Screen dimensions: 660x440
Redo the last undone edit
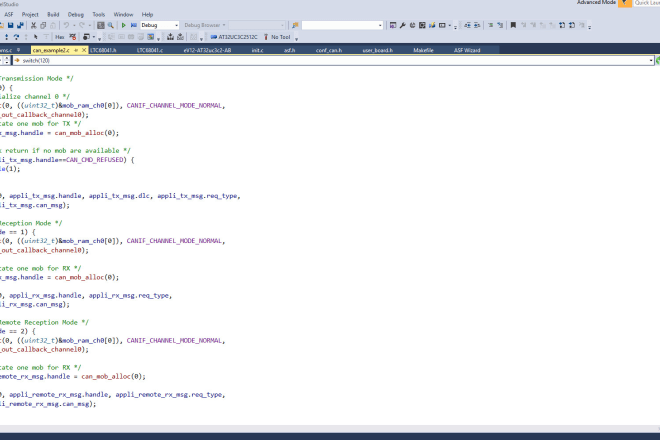pyautogui.click(x=82, y=25)
